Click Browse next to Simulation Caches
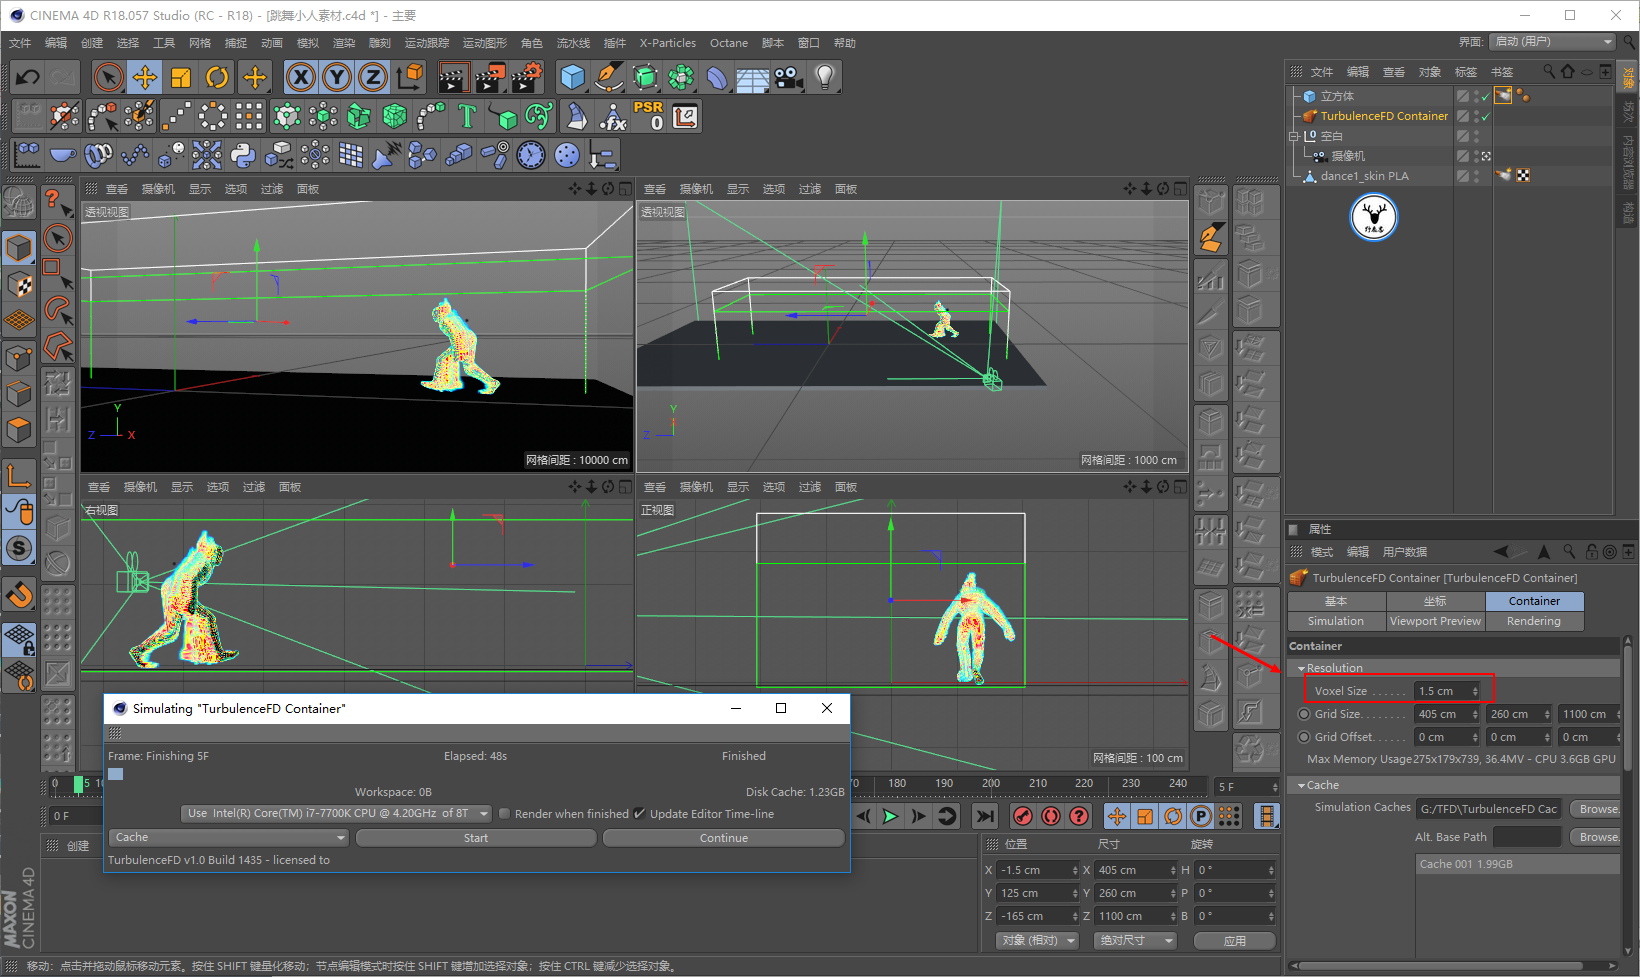The image size is (1640, 977). 1595,809
